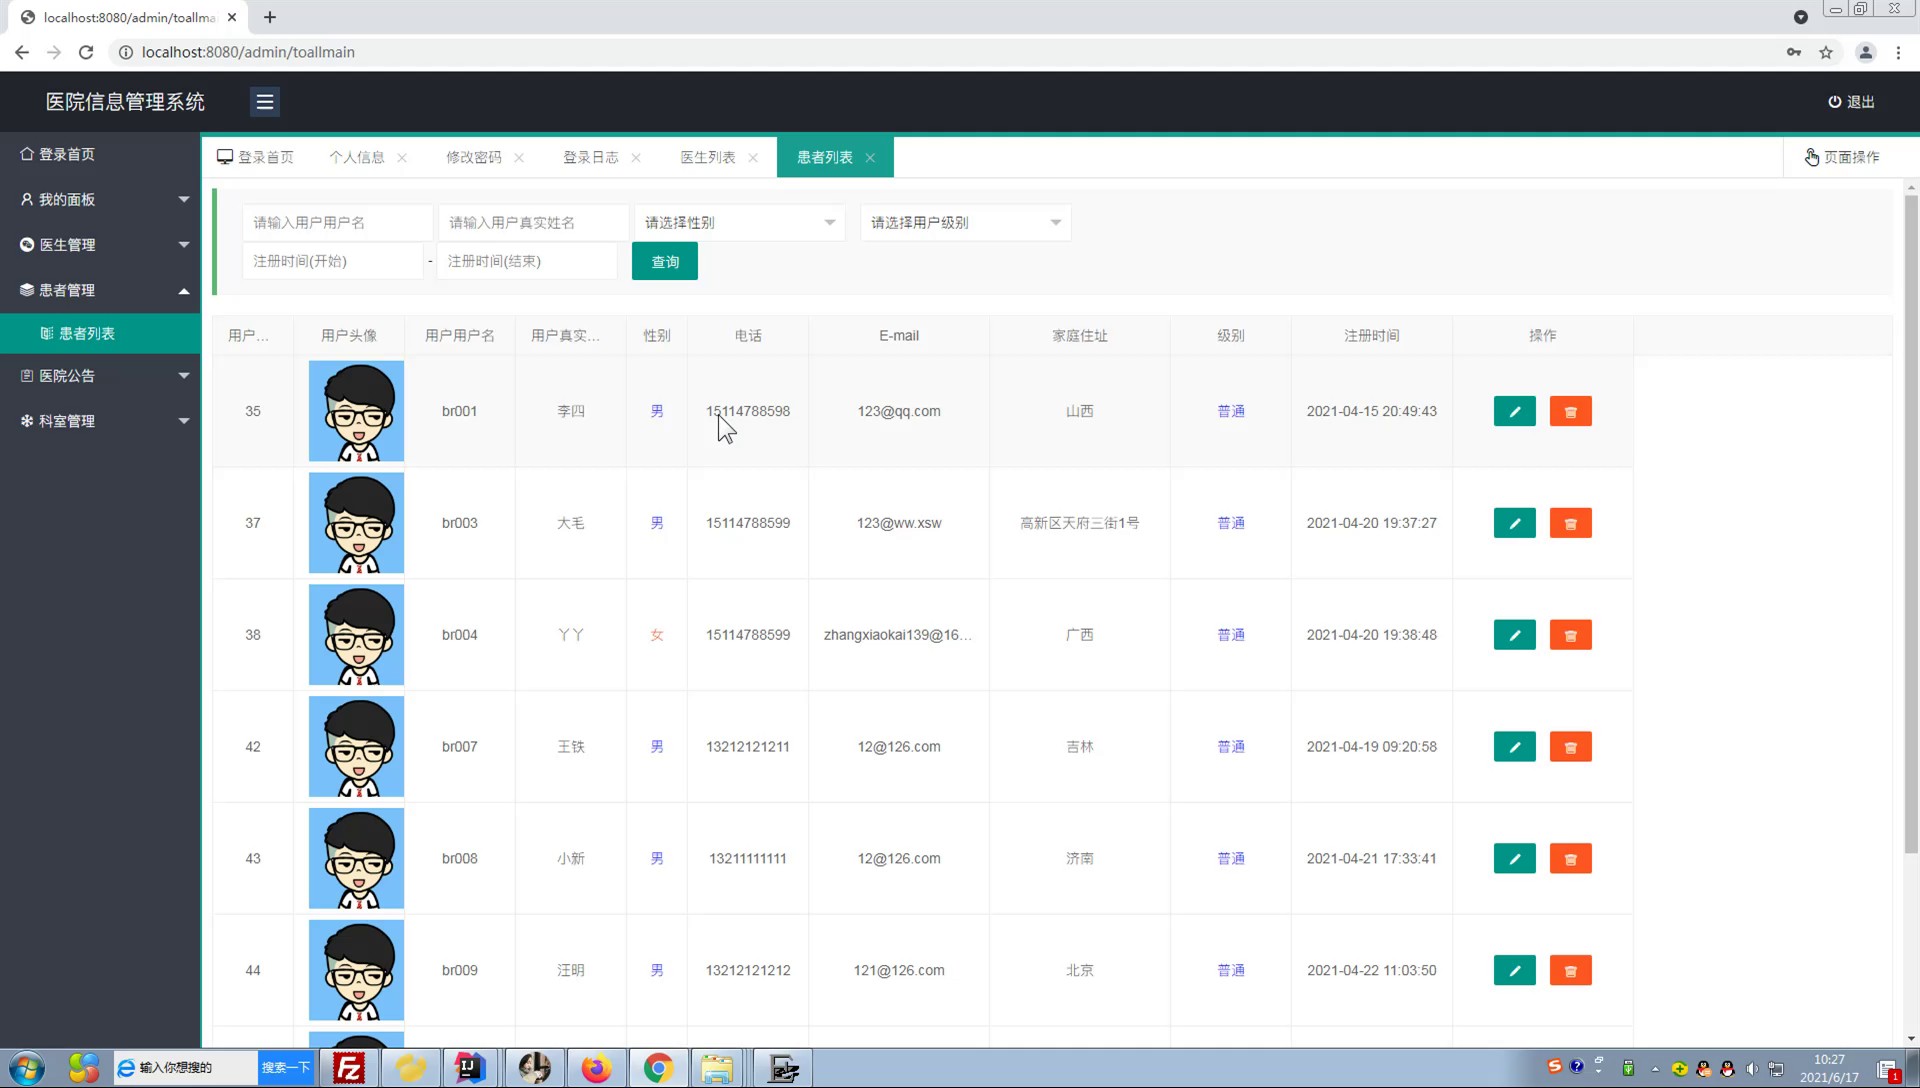The height and width of the screenshot is (1088, 1920).
Task: Switch to the 个人信息 tab
Action: (357, 157)
